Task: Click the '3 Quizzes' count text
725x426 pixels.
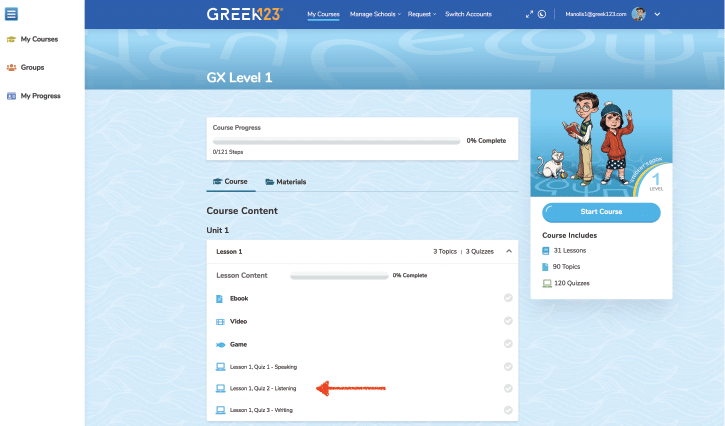Action: (479, 252)
